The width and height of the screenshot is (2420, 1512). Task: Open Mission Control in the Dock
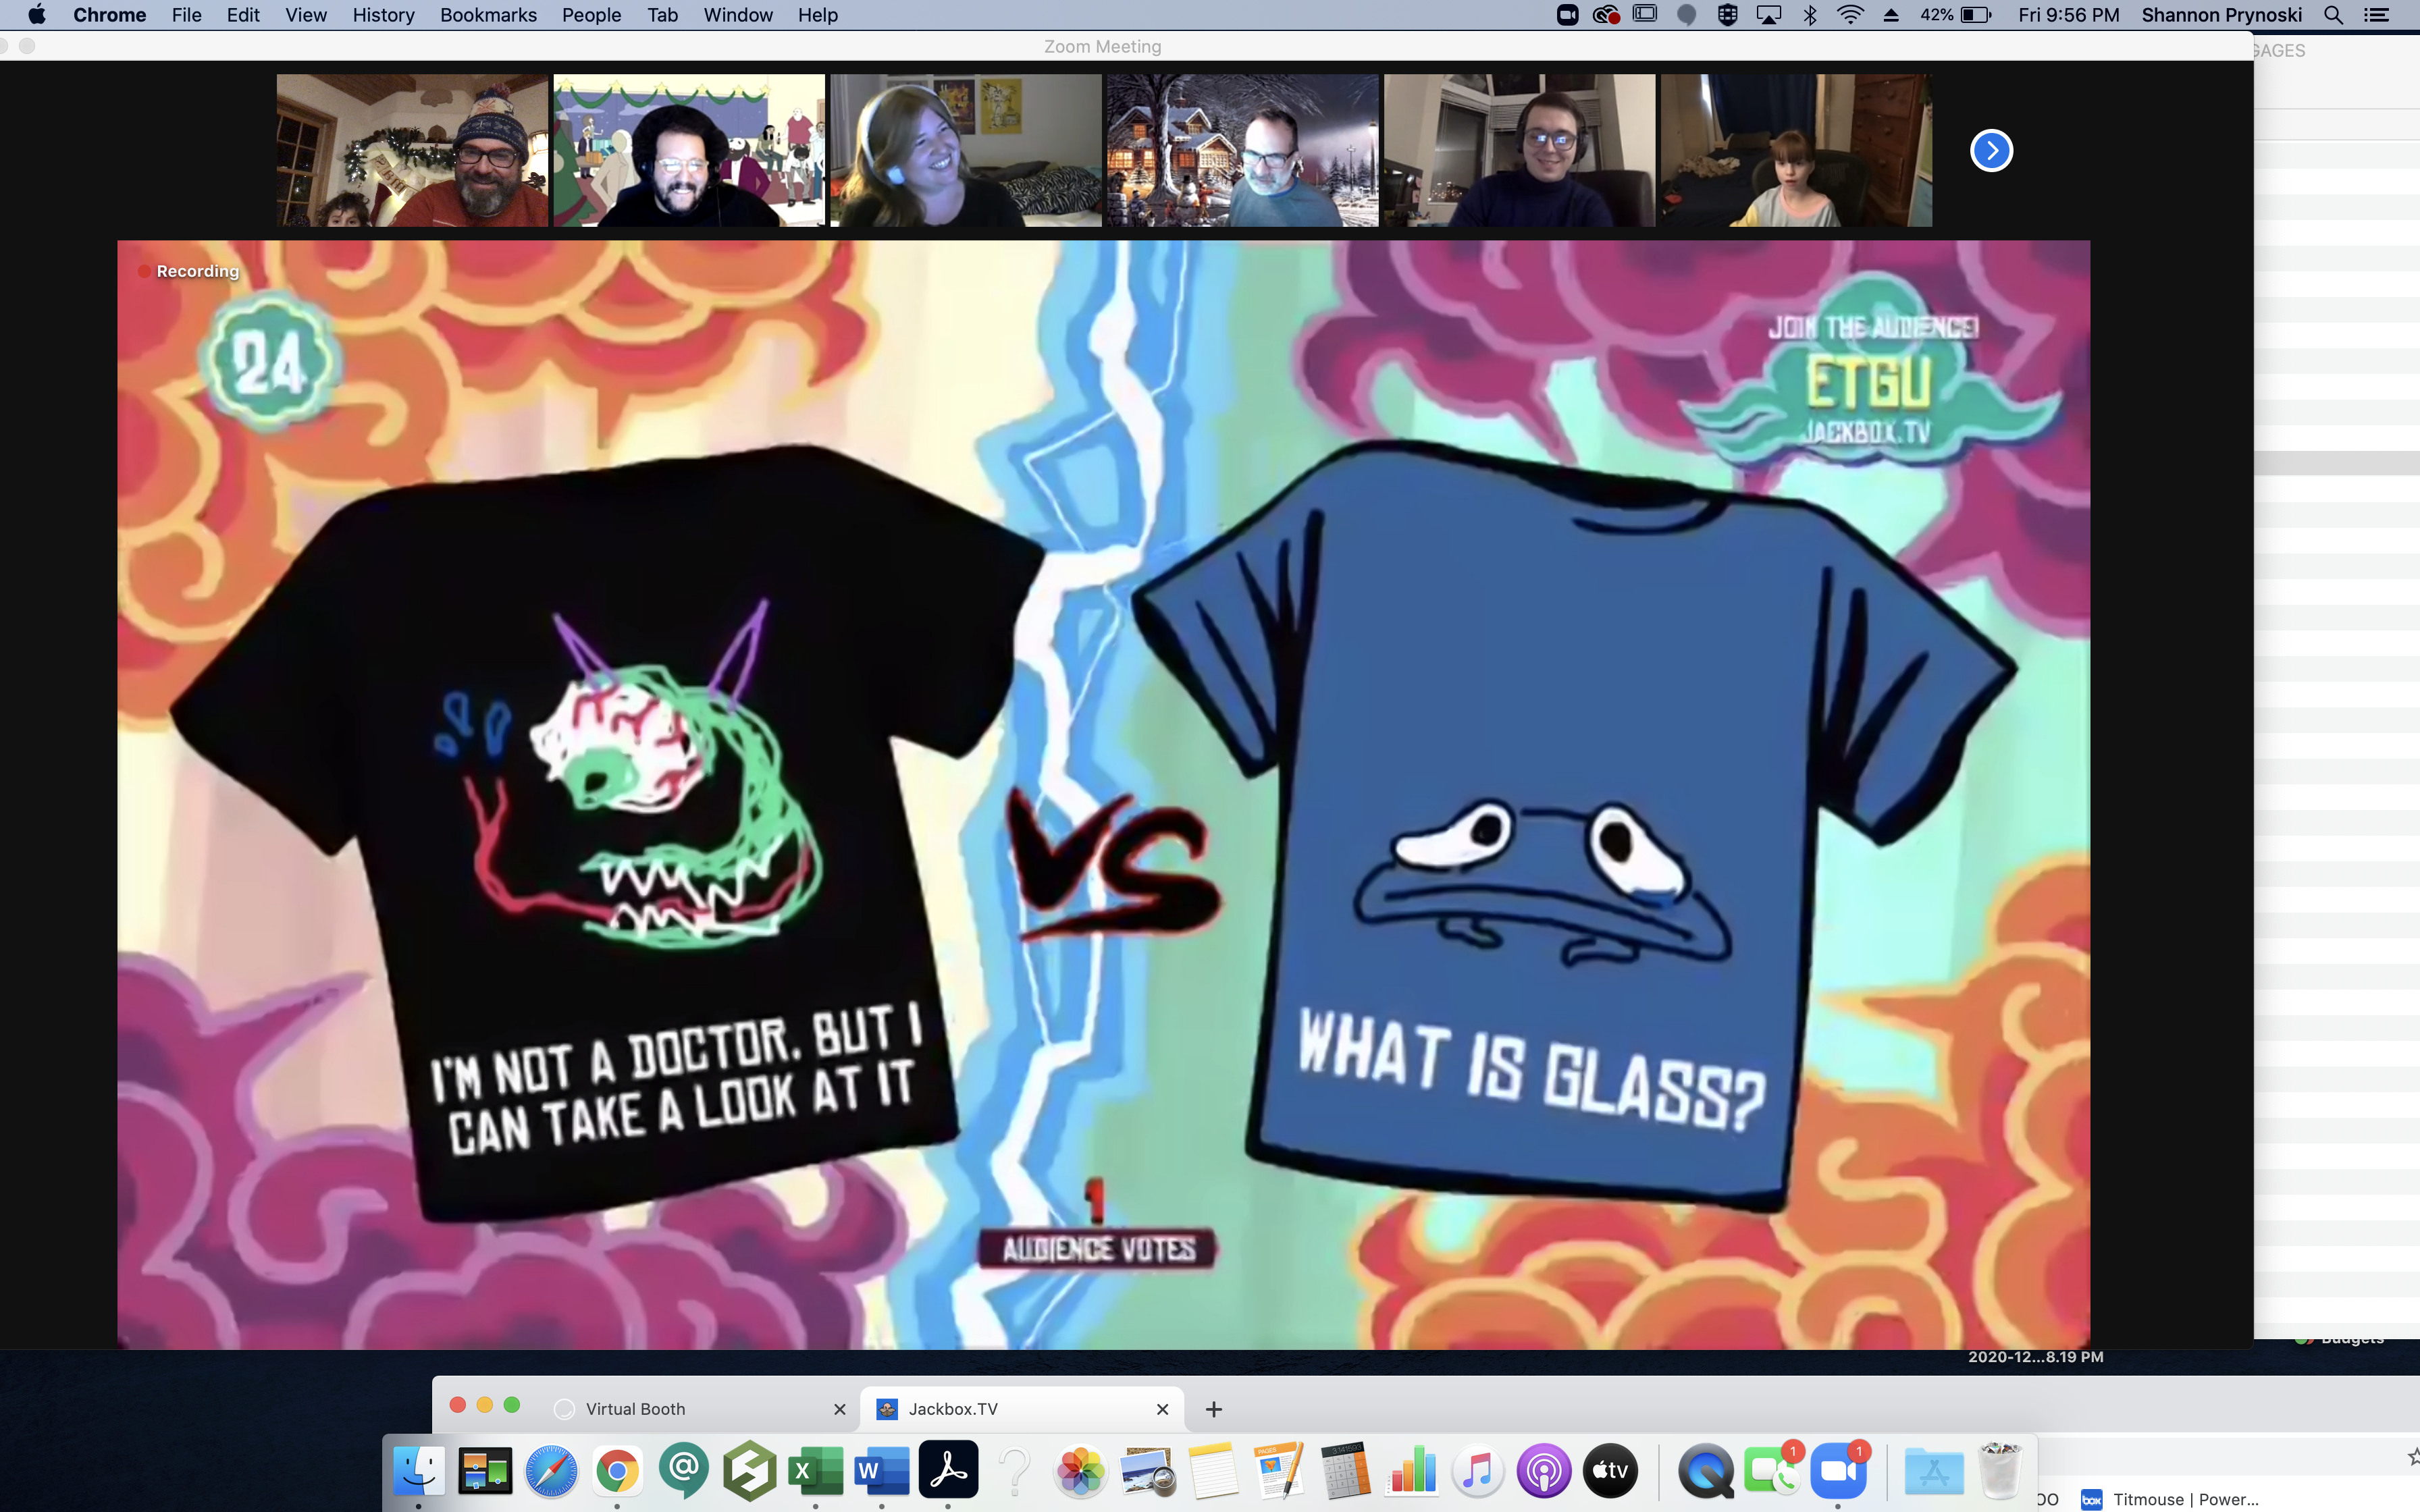pyautogui.click(x=485, y=1471)
